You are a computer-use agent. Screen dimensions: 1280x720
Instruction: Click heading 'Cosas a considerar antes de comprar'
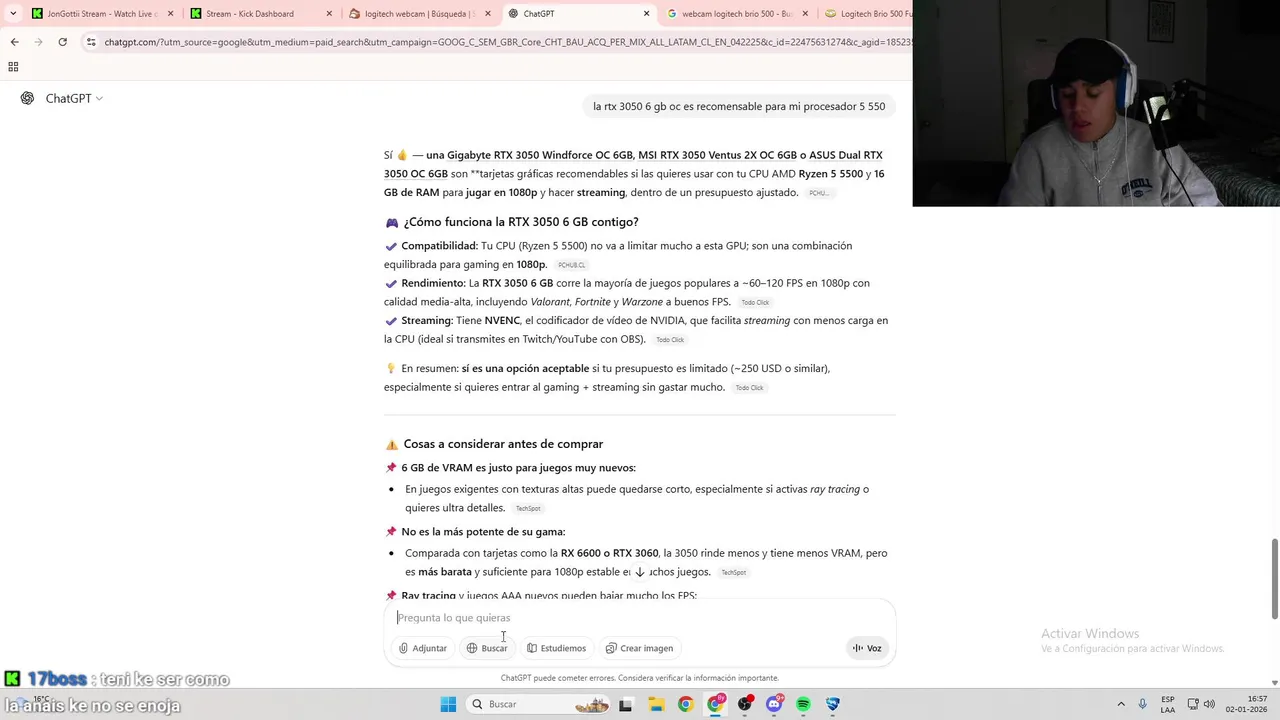pyautogui.click(x=503, y=444)
